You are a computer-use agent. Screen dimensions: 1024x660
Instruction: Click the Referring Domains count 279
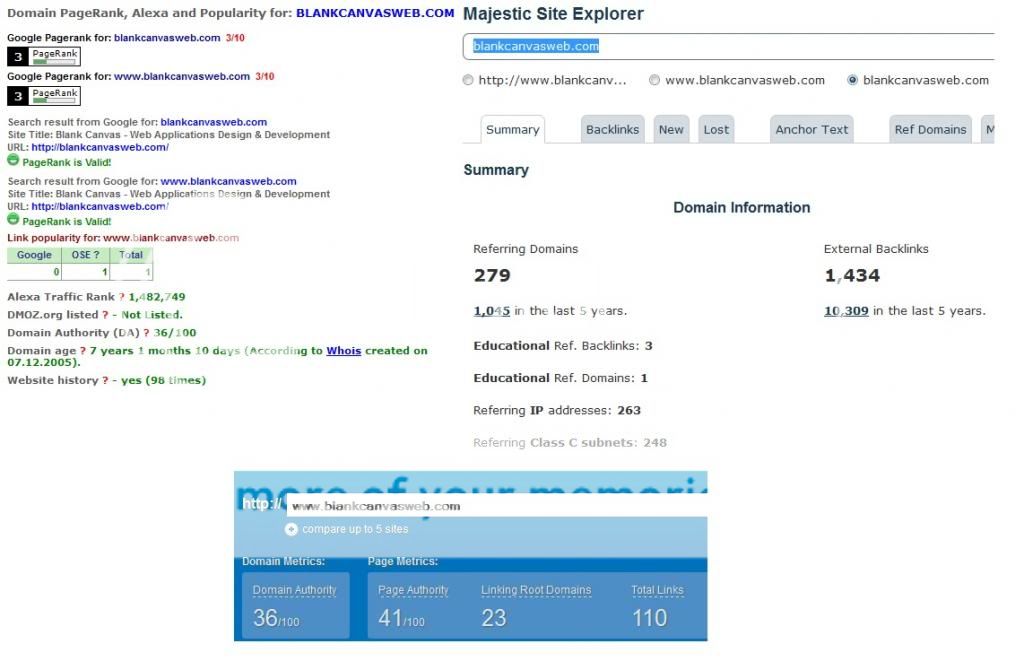(x=492, y=275)
